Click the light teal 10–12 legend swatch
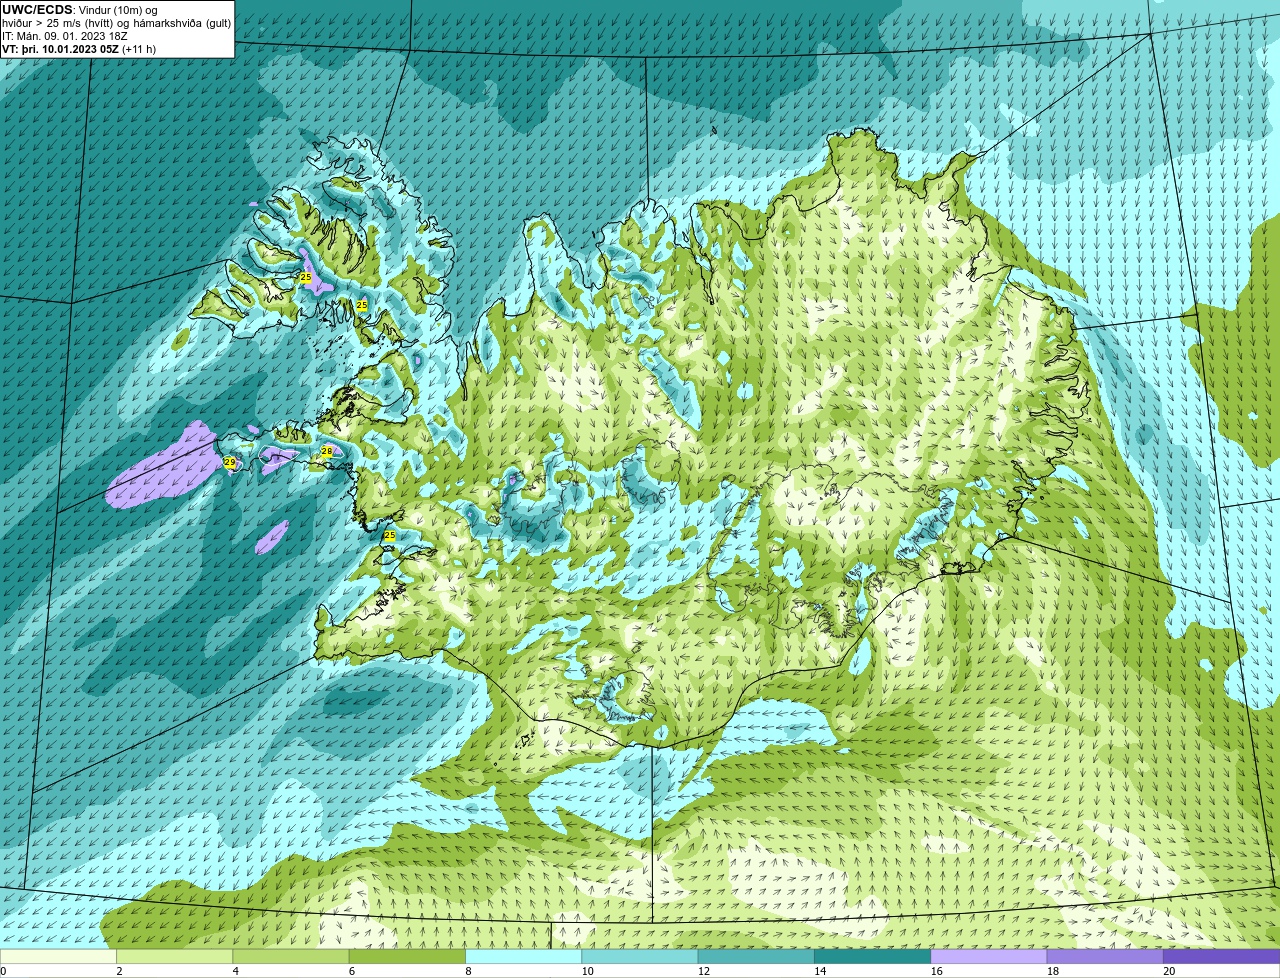Screen dimensions: 1280x978 click(x=641, y=956)
